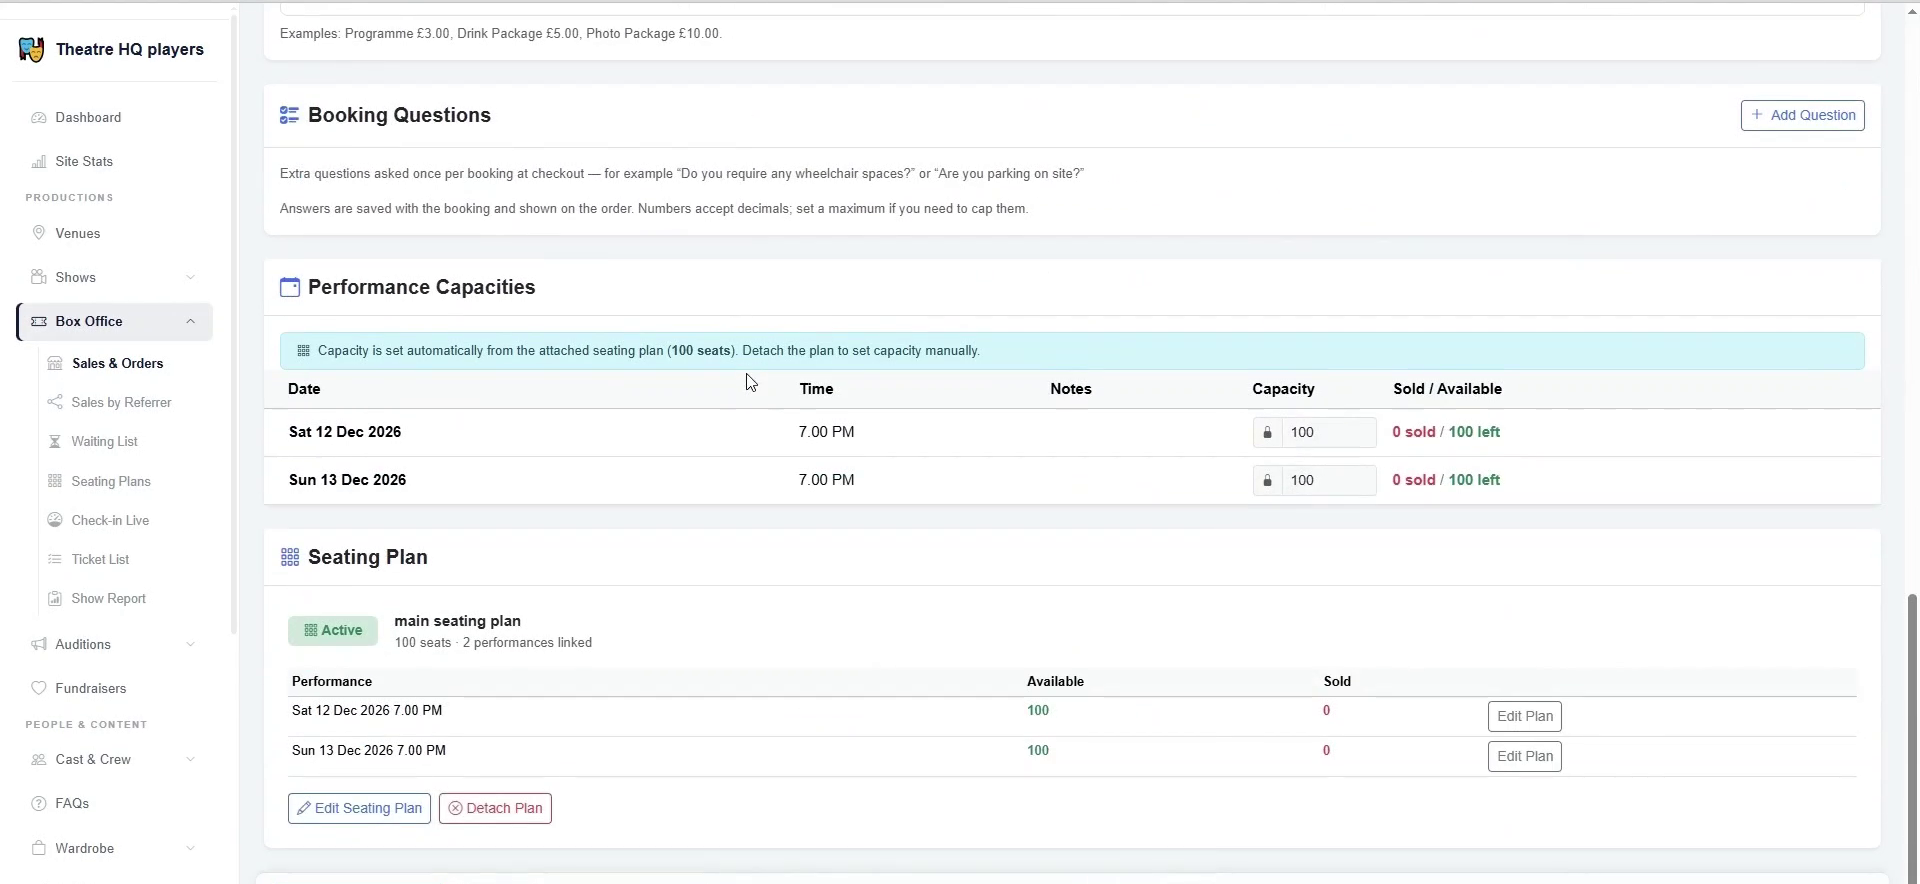Expand the Shows menu chevron
The height and width of the screenshot is (884, 1920).
pyautogui.click(x=190, y=277)
